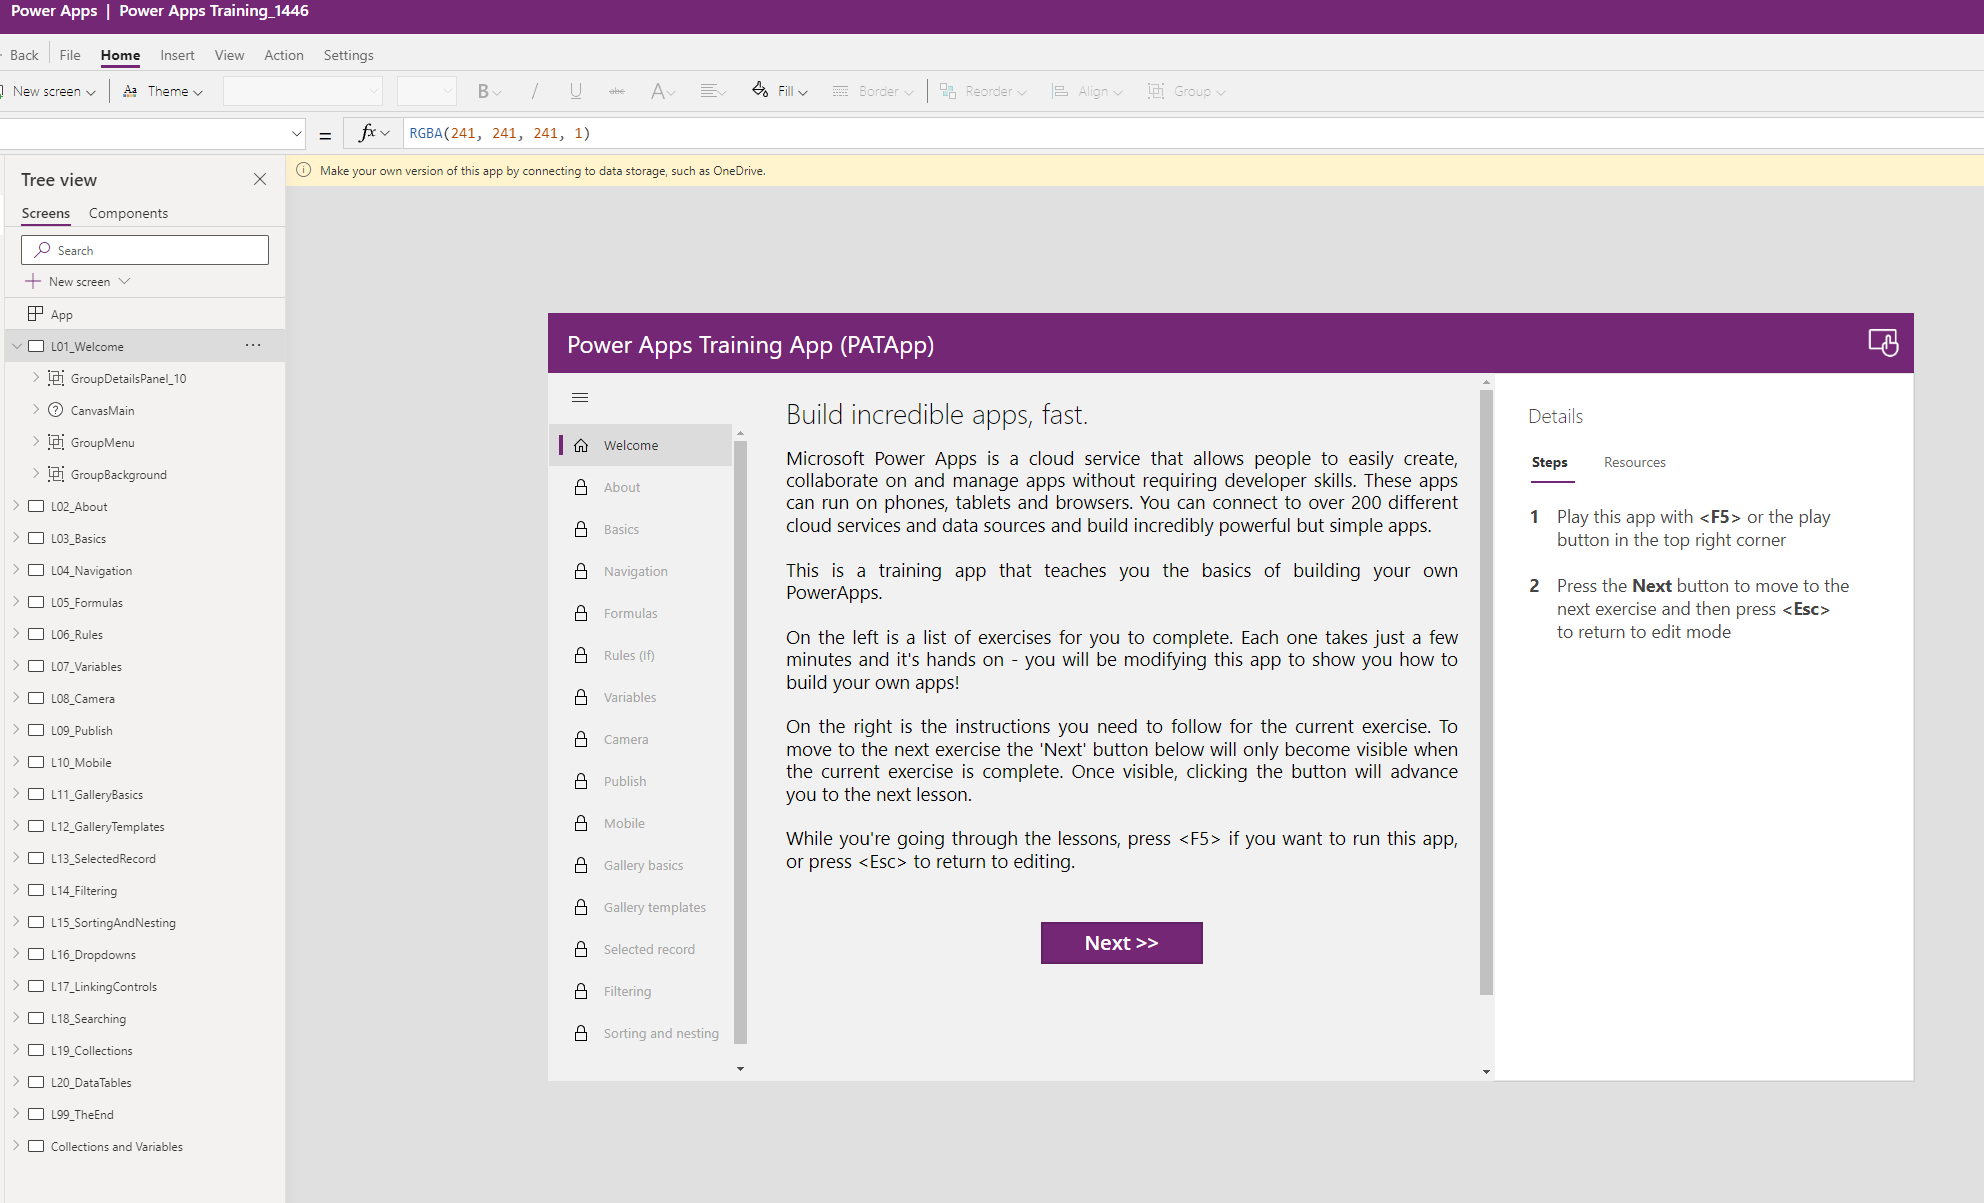This screenshot has width=1984, height=1203.
Task: Click the Align icon
Action: 1060,91
